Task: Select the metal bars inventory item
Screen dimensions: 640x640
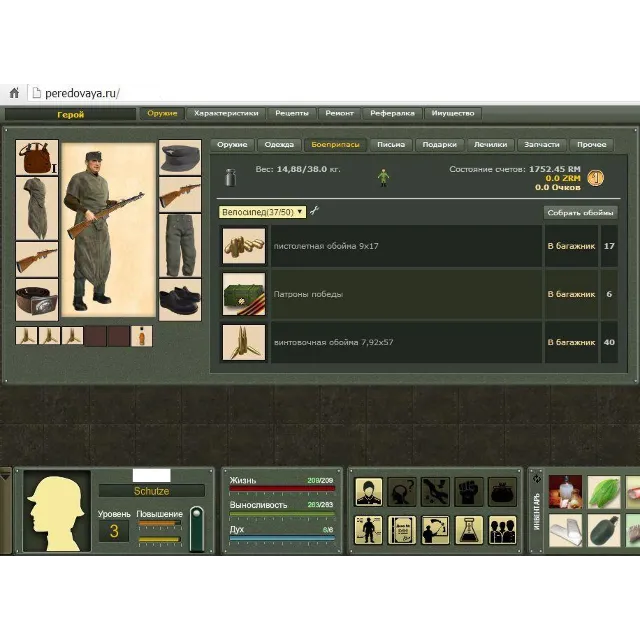Action: pos(565,531)
